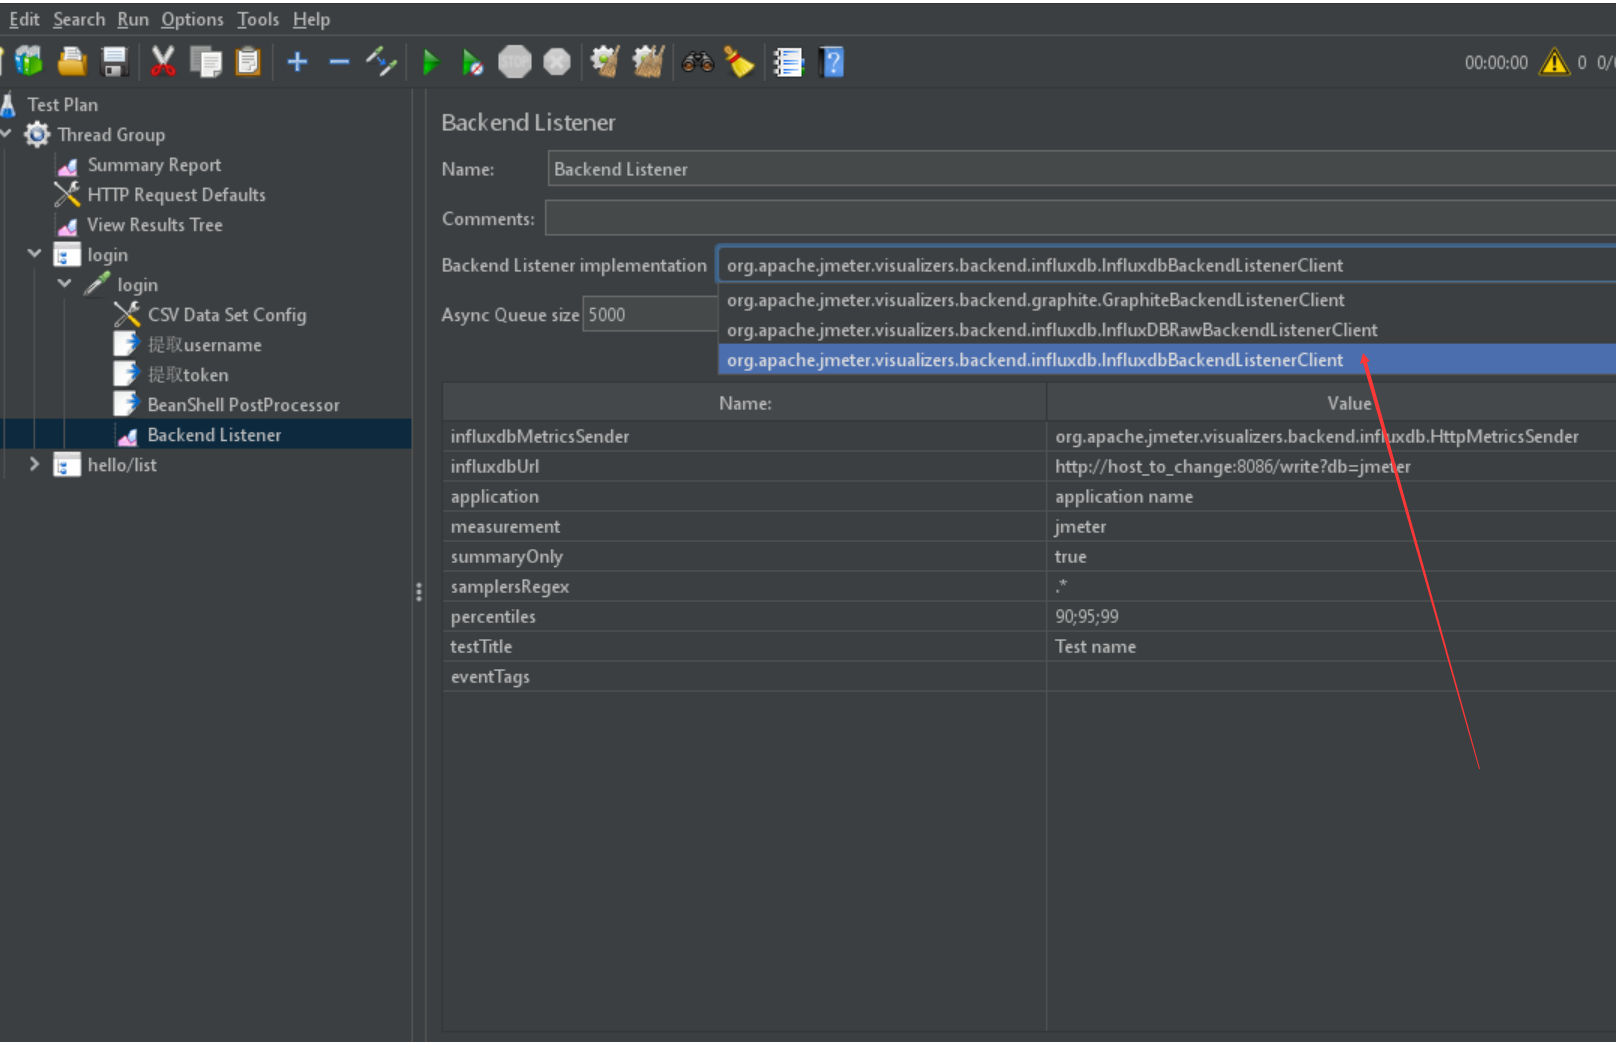
Task: Click the Name input field
Action: coord(1081,169)
